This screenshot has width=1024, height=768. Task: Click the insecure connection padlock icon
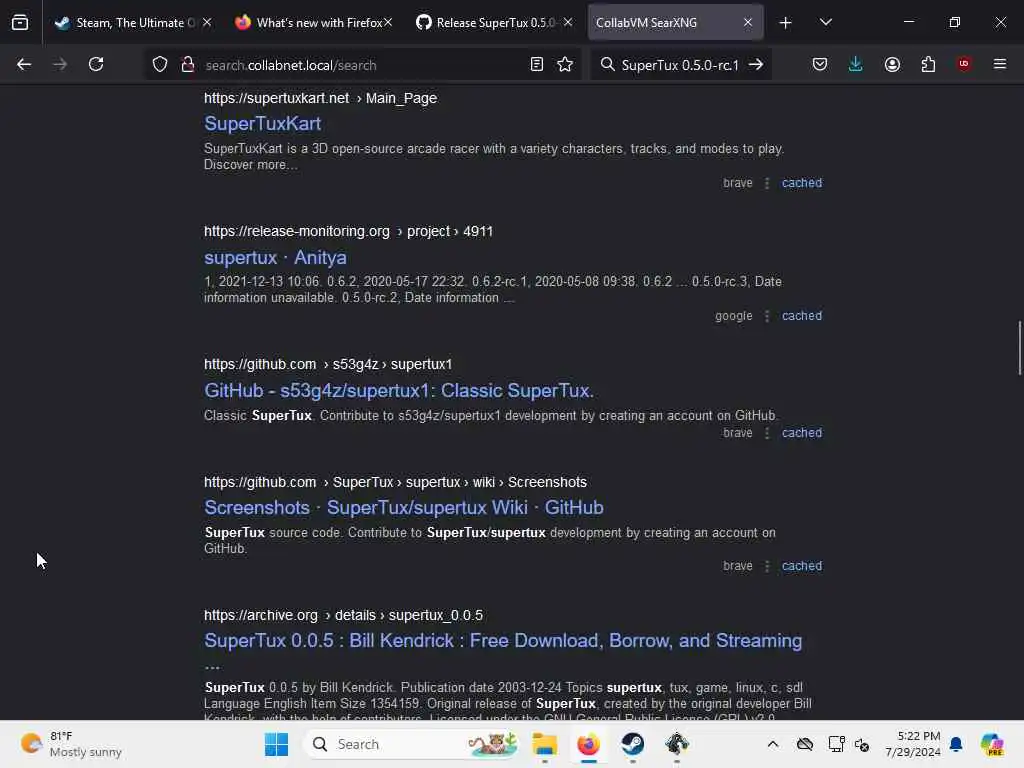pyautogui.click(x=187, y=64)
